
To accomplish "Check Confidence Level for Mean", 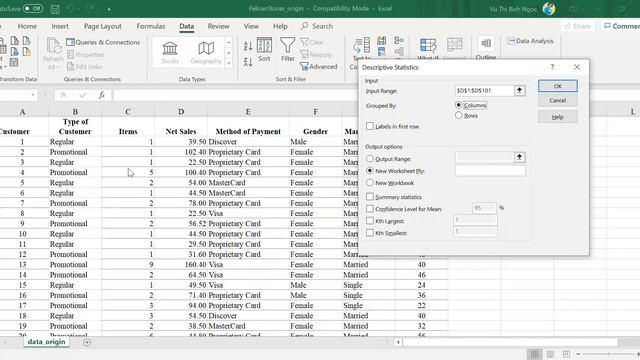I will coord(370,209).
